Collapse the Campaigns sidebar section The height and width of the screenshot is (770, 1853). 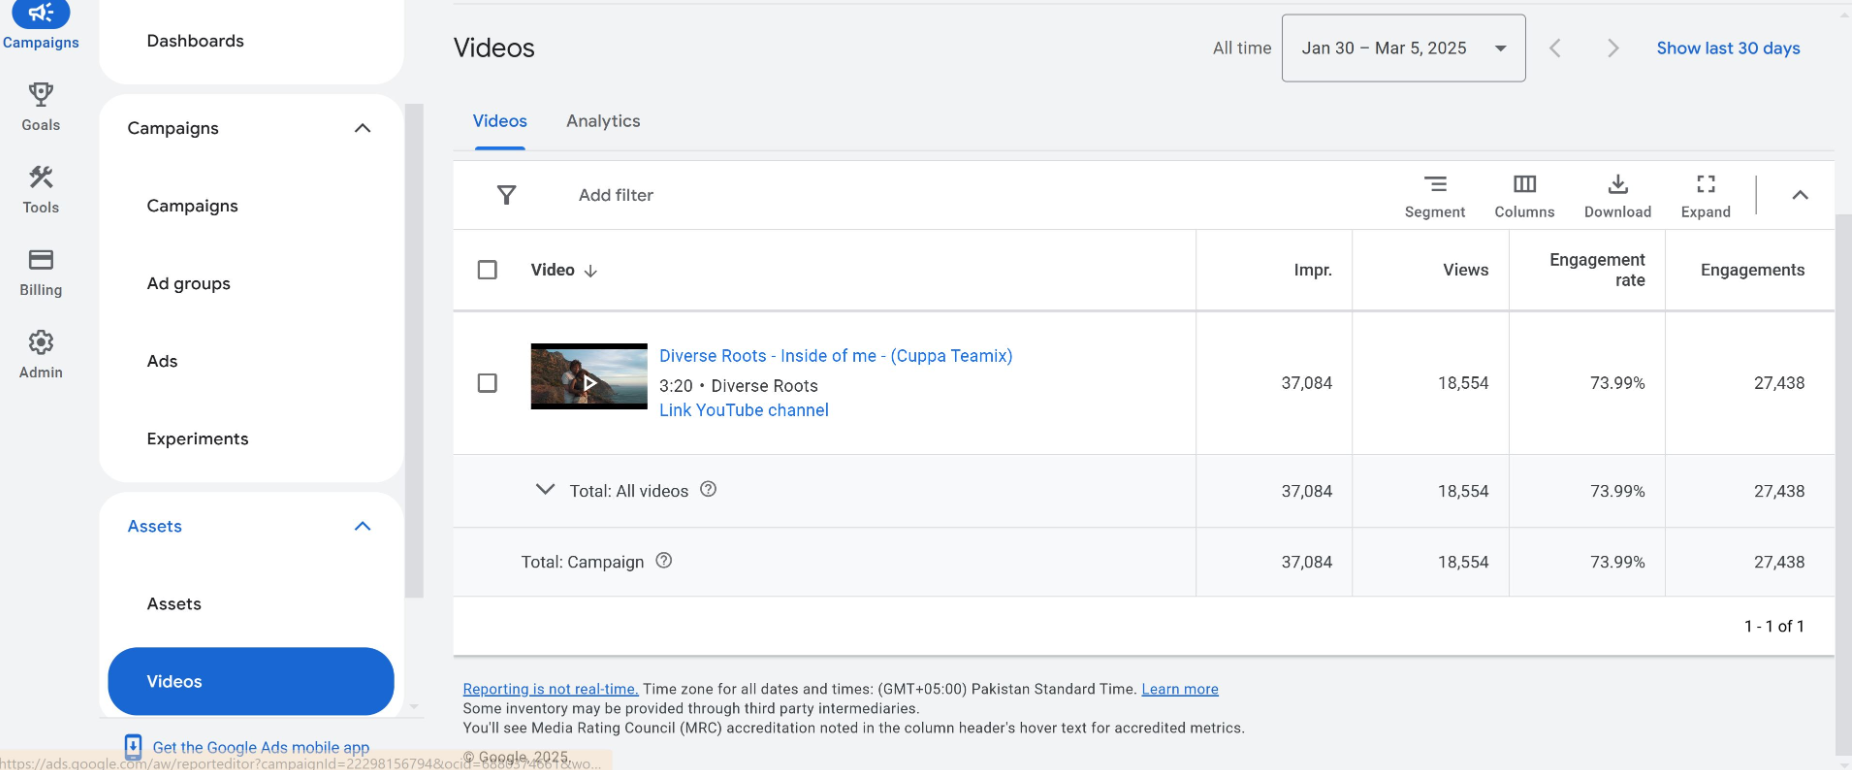362,128
